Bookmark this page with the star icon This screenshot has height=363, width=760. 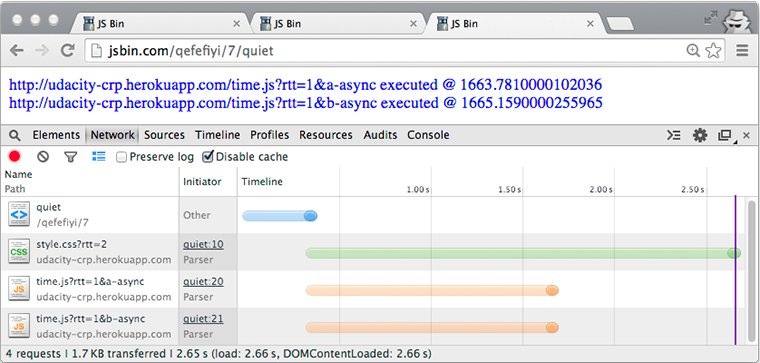coord(713,50)
